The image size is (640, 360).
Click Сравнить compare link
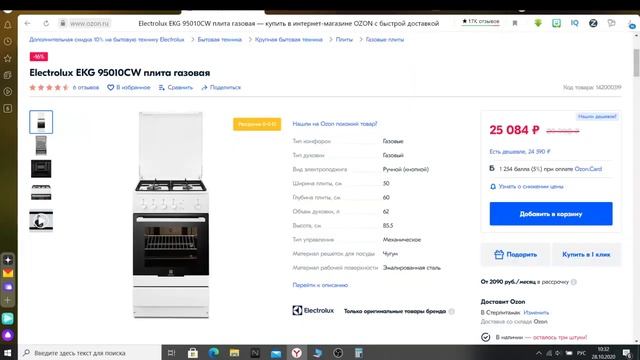pos(176,87)
